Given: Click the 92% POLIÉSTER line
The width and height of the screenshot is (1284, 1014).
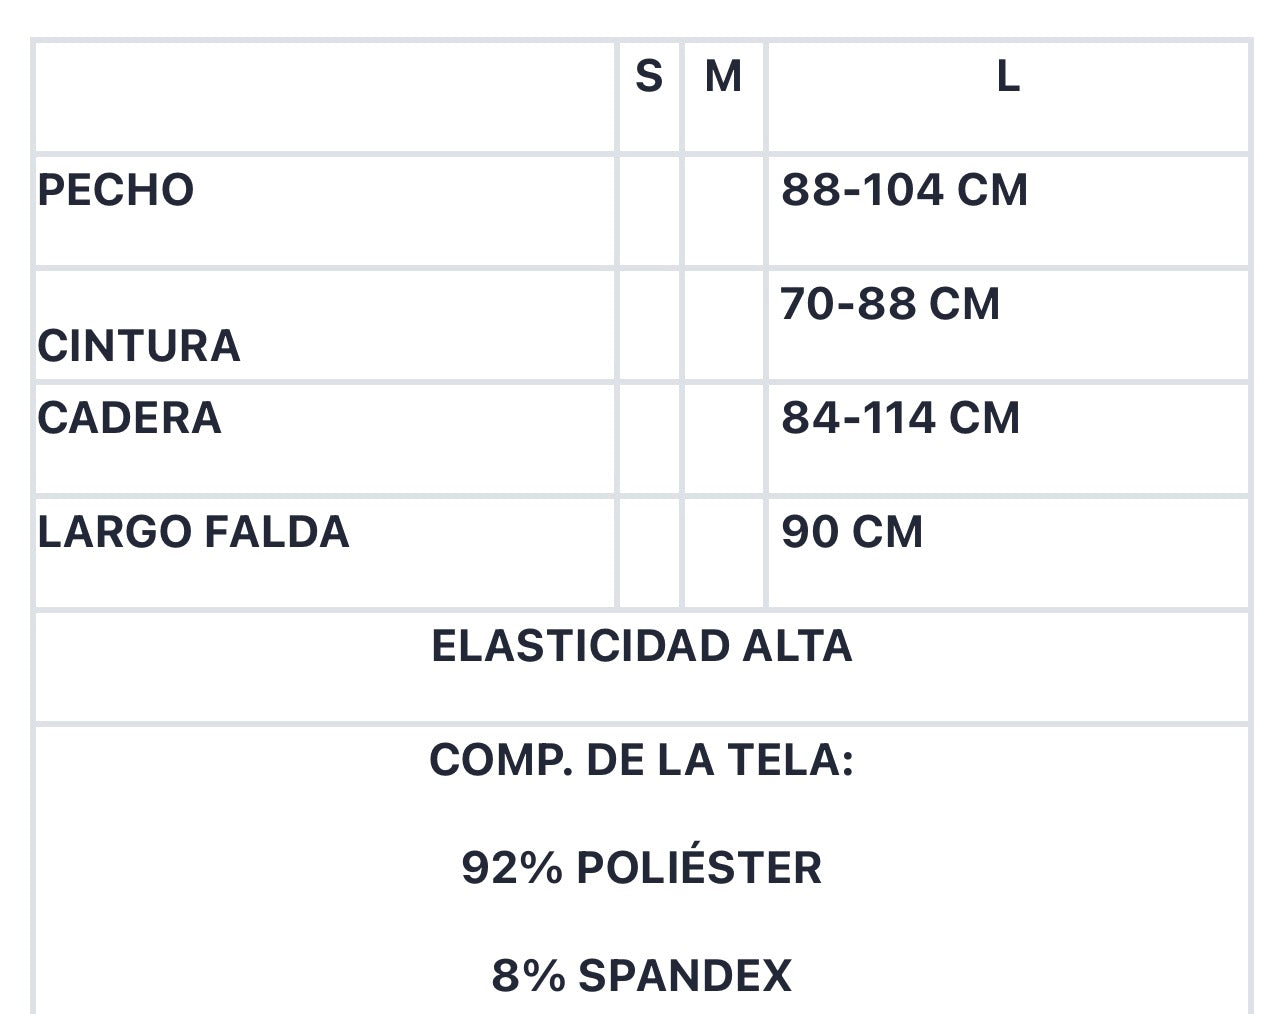Looking at the screenshot, I should pyautogui.click(x=642, y=867).
